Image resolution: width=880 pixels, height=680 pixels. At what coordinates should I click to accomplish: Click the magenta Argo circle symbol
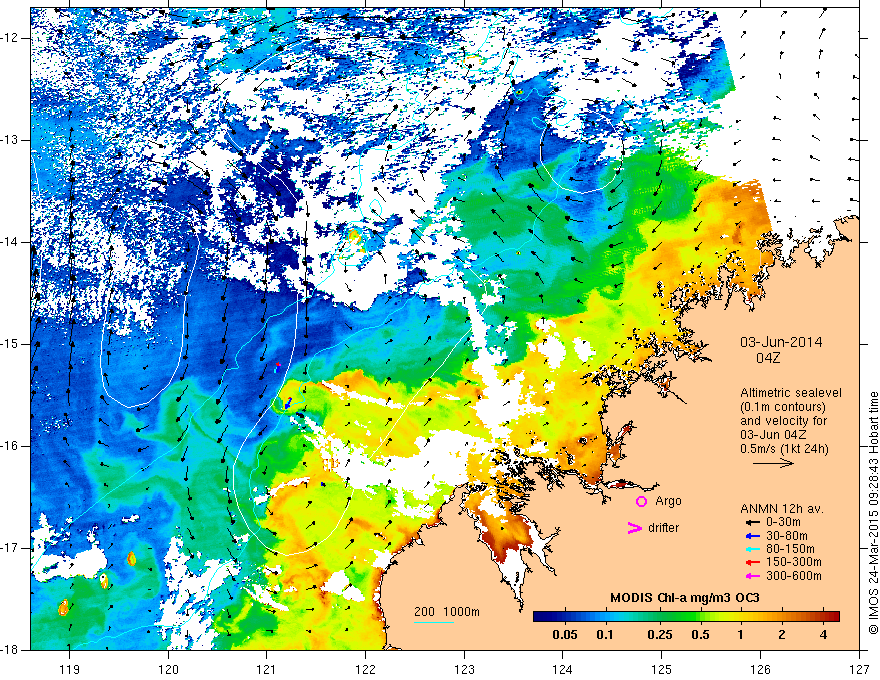tap(641, 502)
